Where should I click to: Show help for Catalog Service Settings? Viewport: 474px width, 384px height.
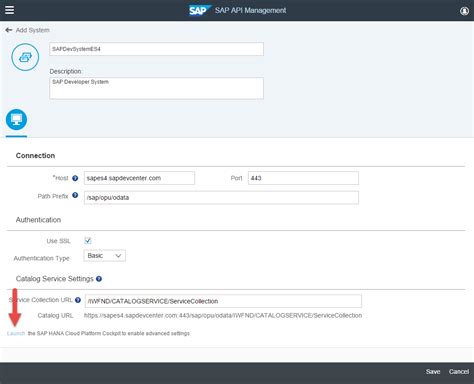(x=99, y=279)
